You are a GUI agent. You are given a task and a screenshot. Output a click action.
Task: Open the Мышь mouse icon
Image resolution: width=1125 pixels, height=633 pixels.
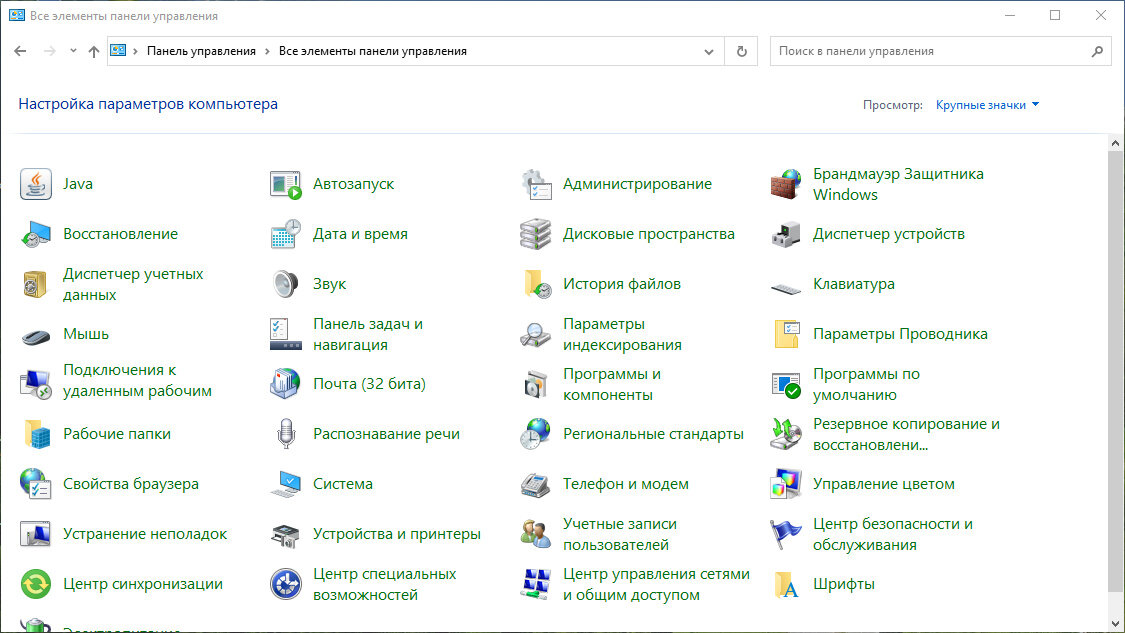[x=35, y=335]
